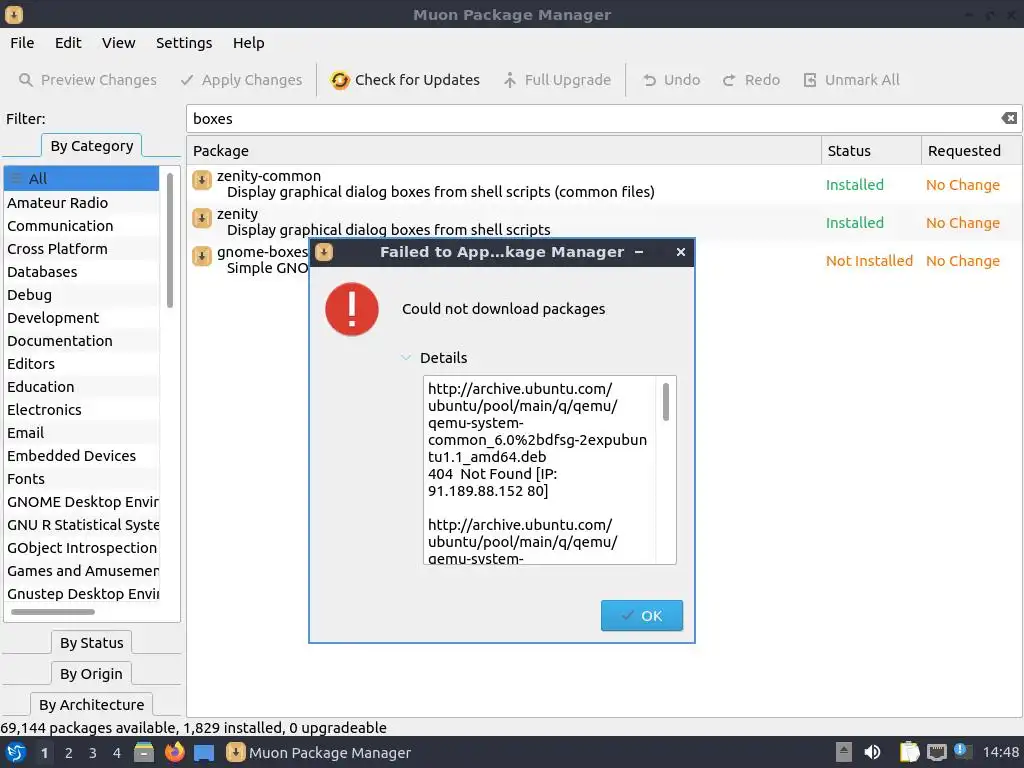Click the Undo arrow icon
The image size is (1024, 768).
tap(649, 80)
